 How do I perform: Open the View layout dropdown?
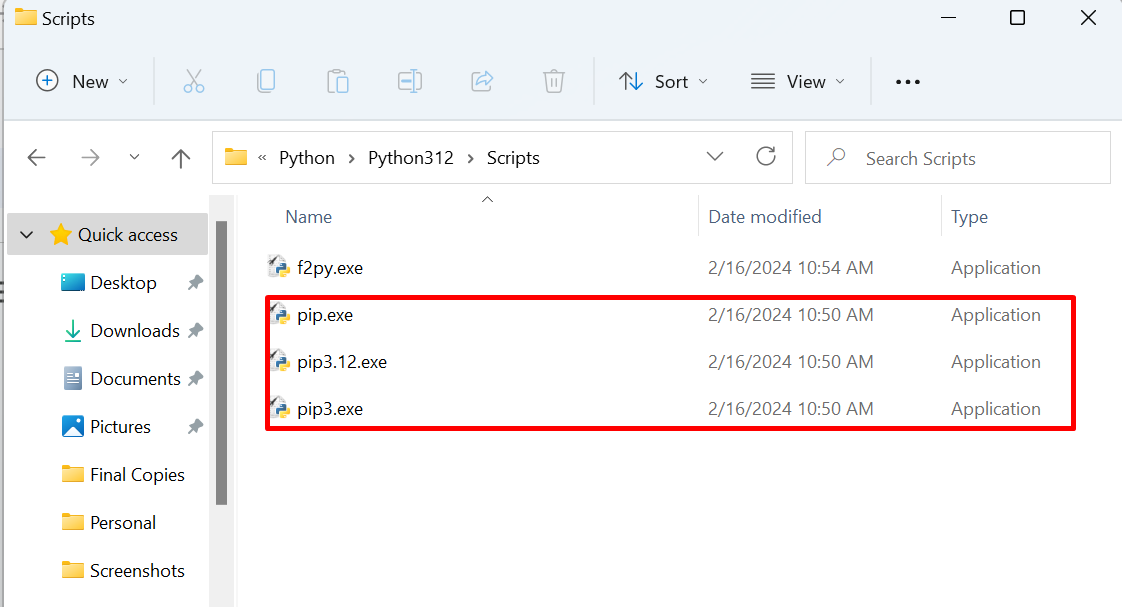point(798,82)
